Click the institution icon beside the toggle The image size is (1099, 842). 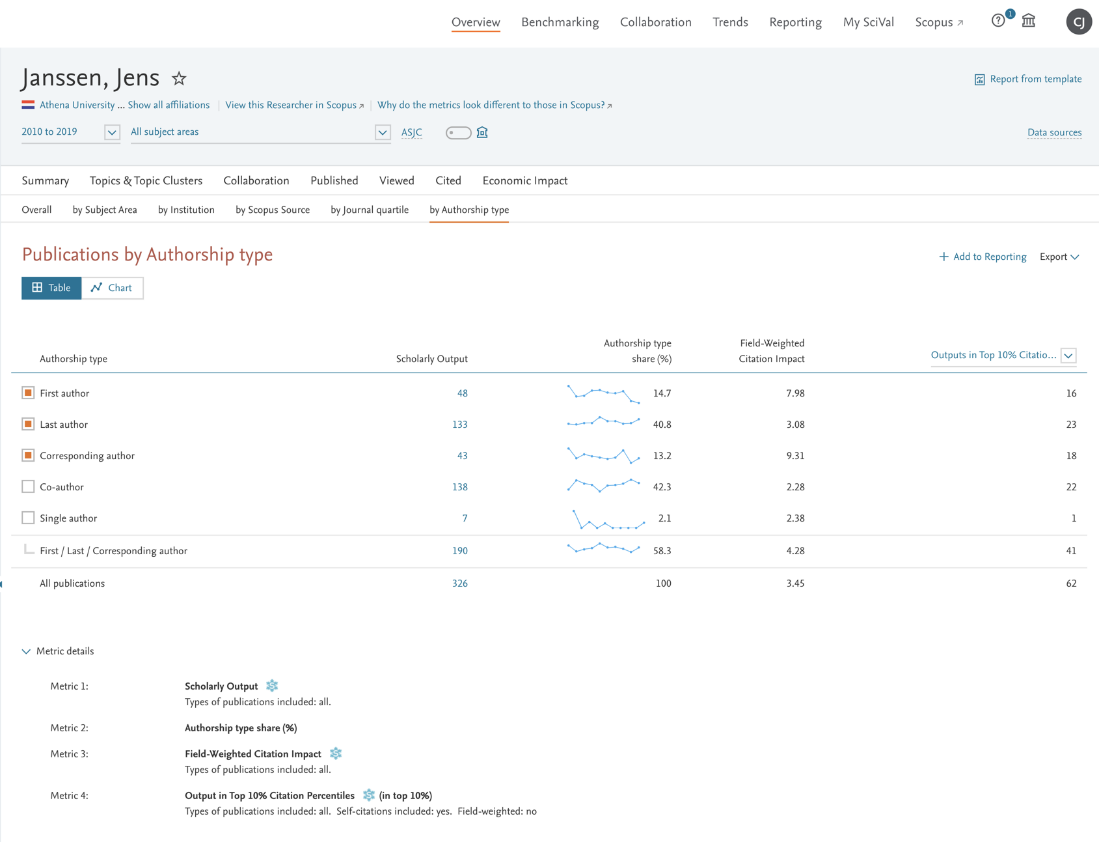[x=482, y=133]
